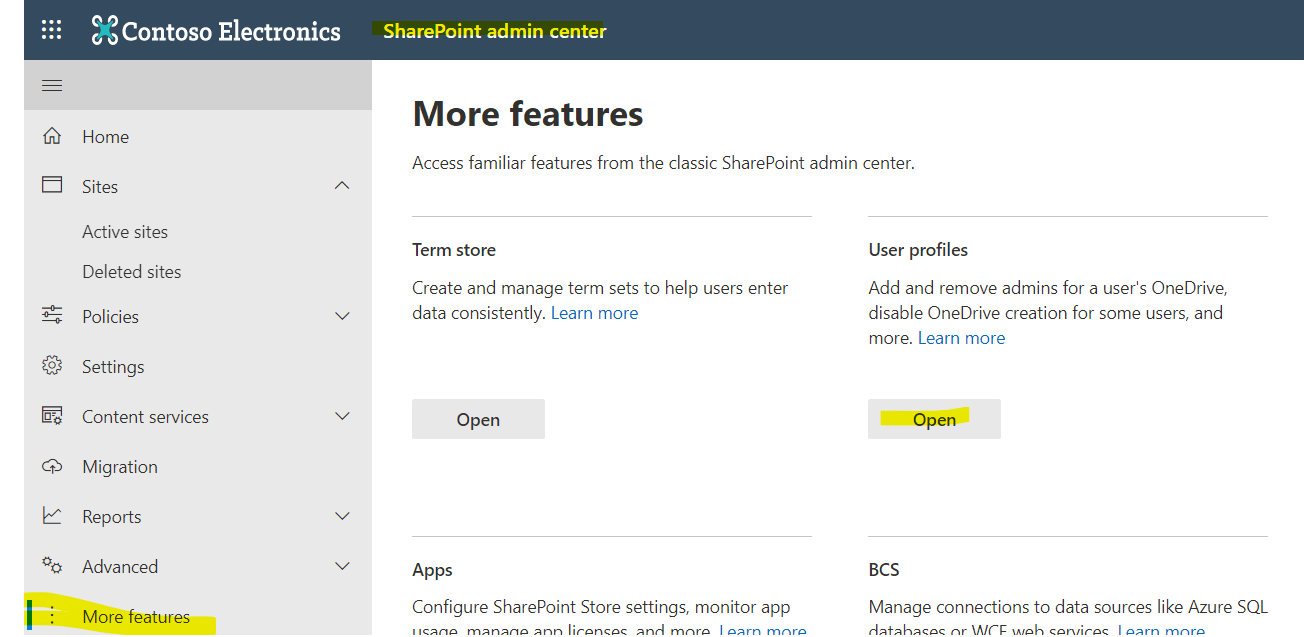Click the Apps section title
1304x637 pixels.
pos(432,570)
